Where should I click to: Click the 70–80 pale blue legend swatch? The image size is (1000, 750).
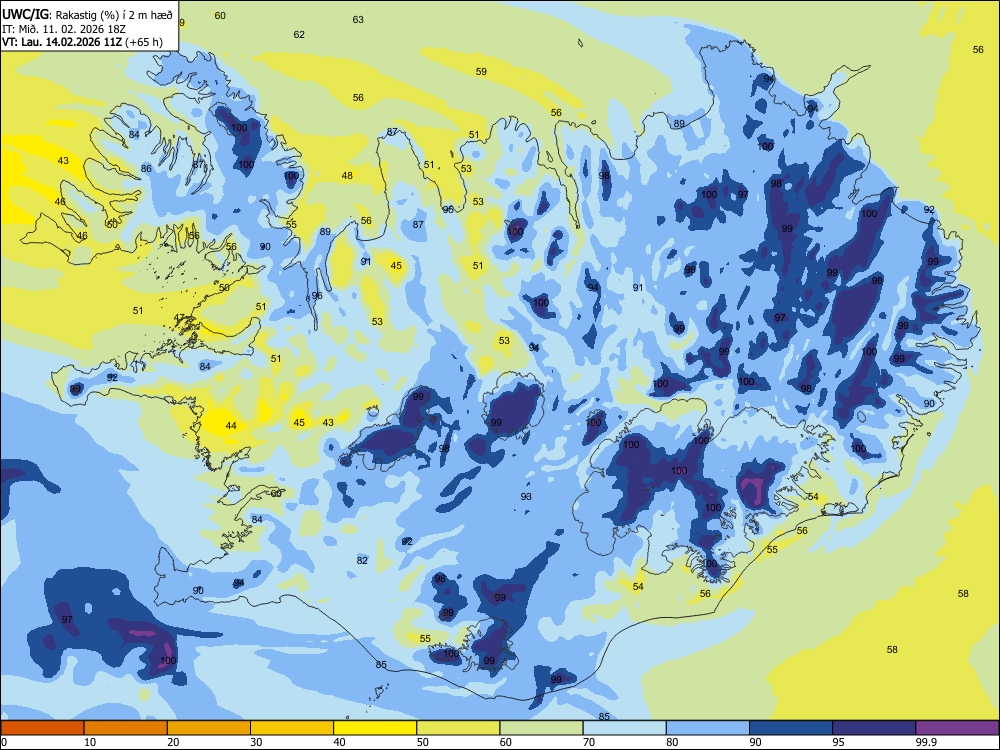click(624, 728)
